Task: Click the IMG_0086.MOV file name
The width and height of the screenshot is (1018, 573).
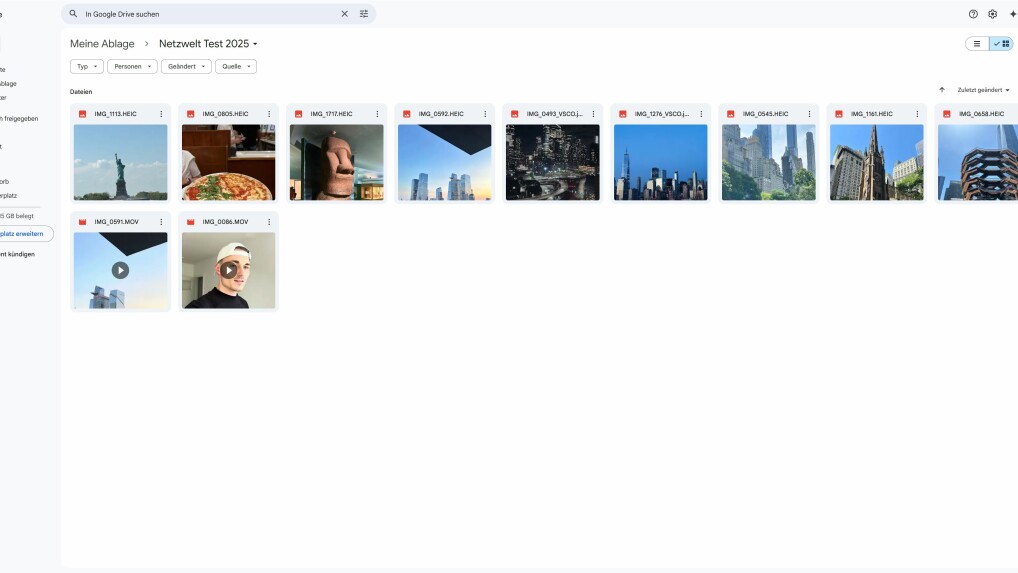Action: click(225, 222)
